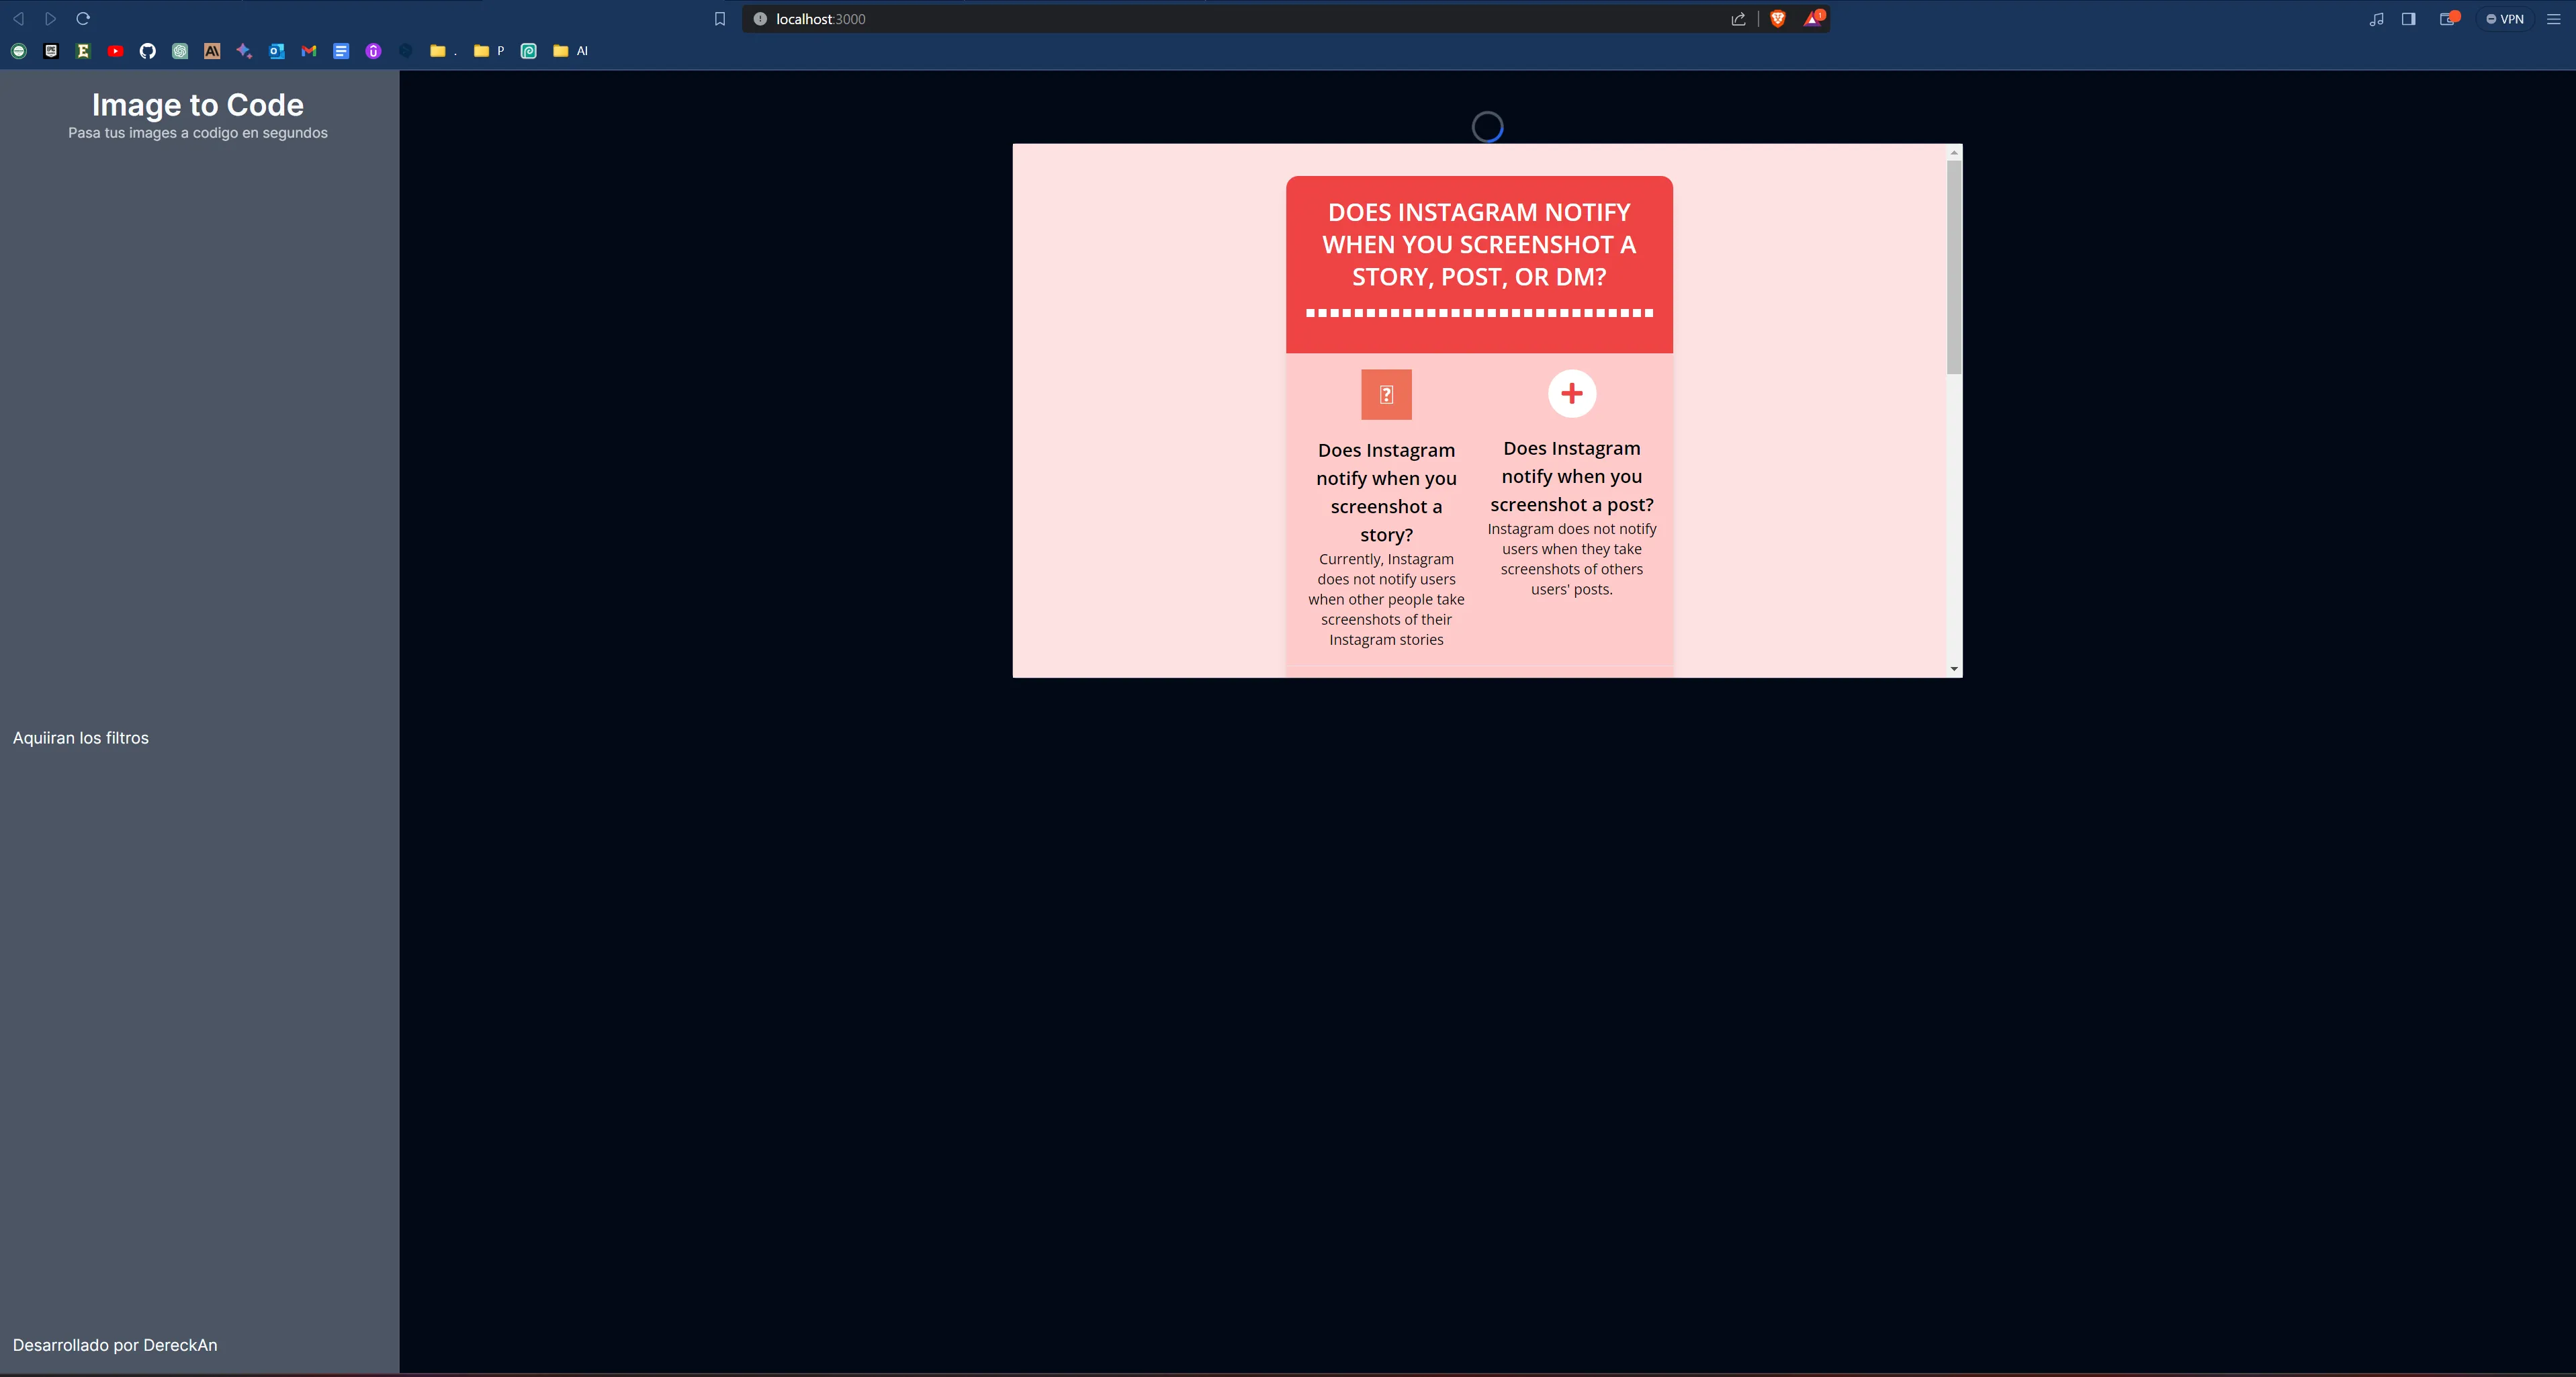The width and height of the screenshot is (2576, 1377).
Task: Click paragraph starting 'Currently, Instagram does not notify'
Action: point(1386,599)
